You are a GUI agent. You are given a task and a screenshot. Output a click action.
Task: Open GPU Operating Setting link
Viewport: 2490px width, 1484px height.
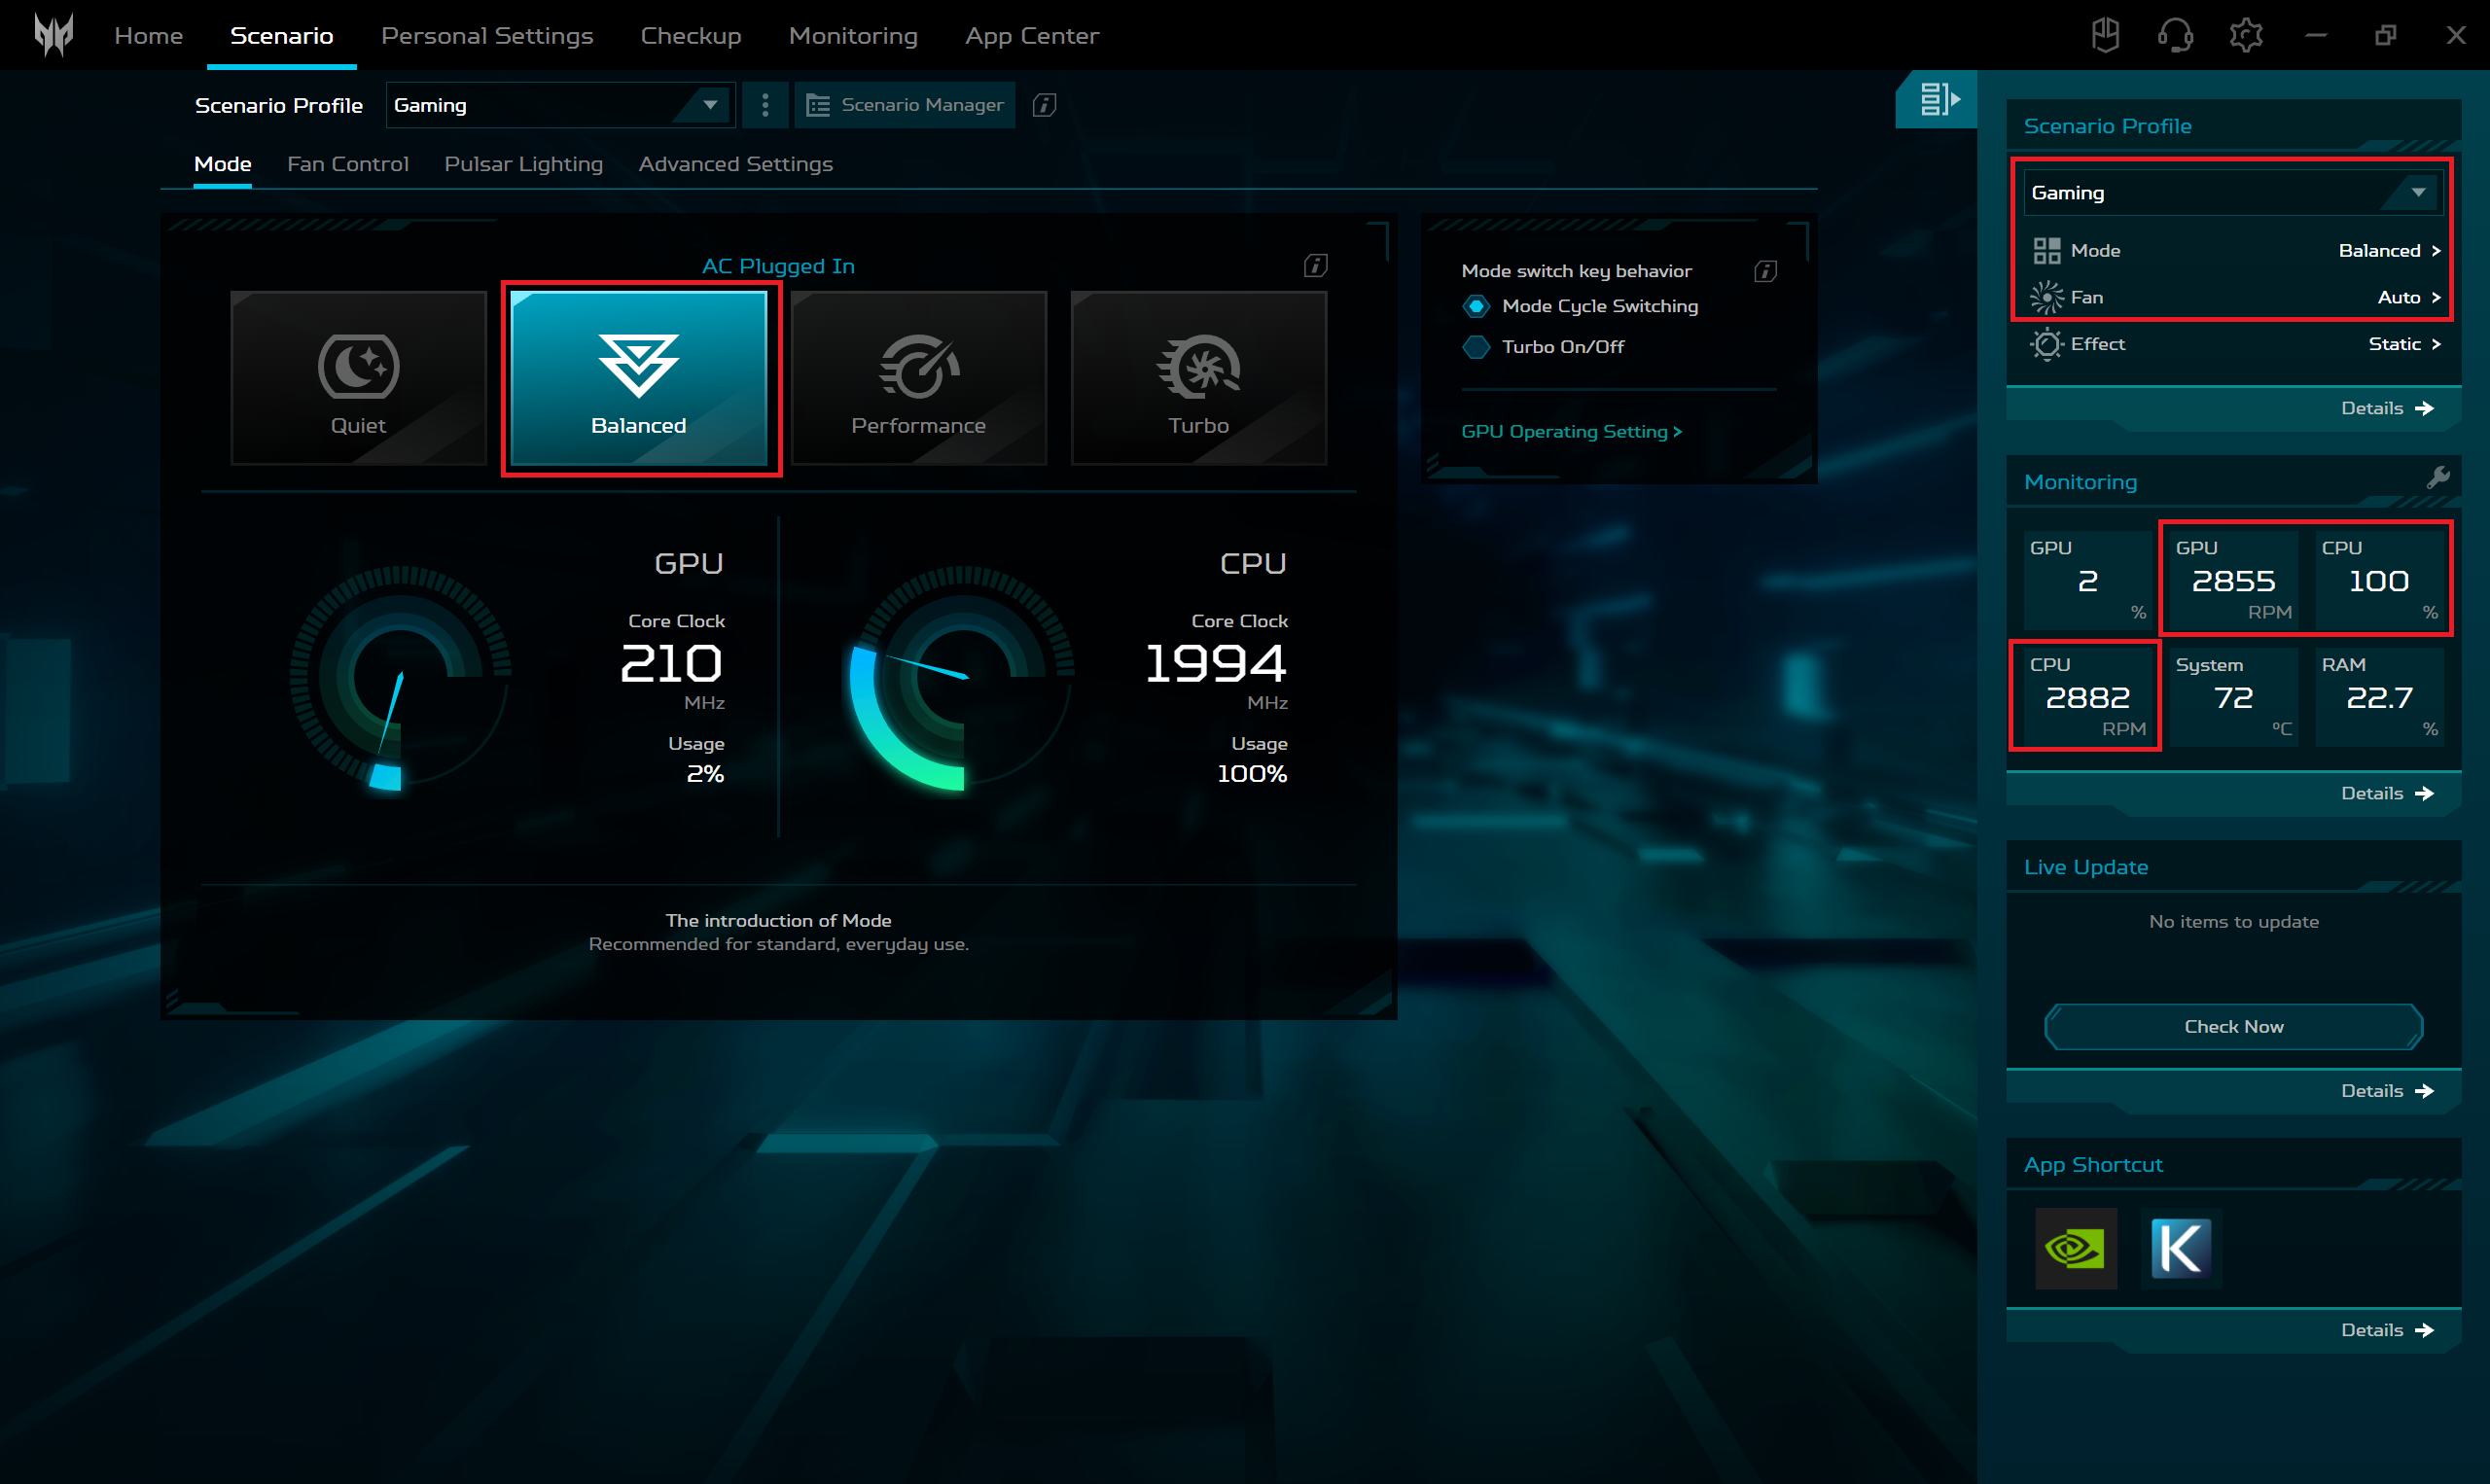coord(1571,431)
